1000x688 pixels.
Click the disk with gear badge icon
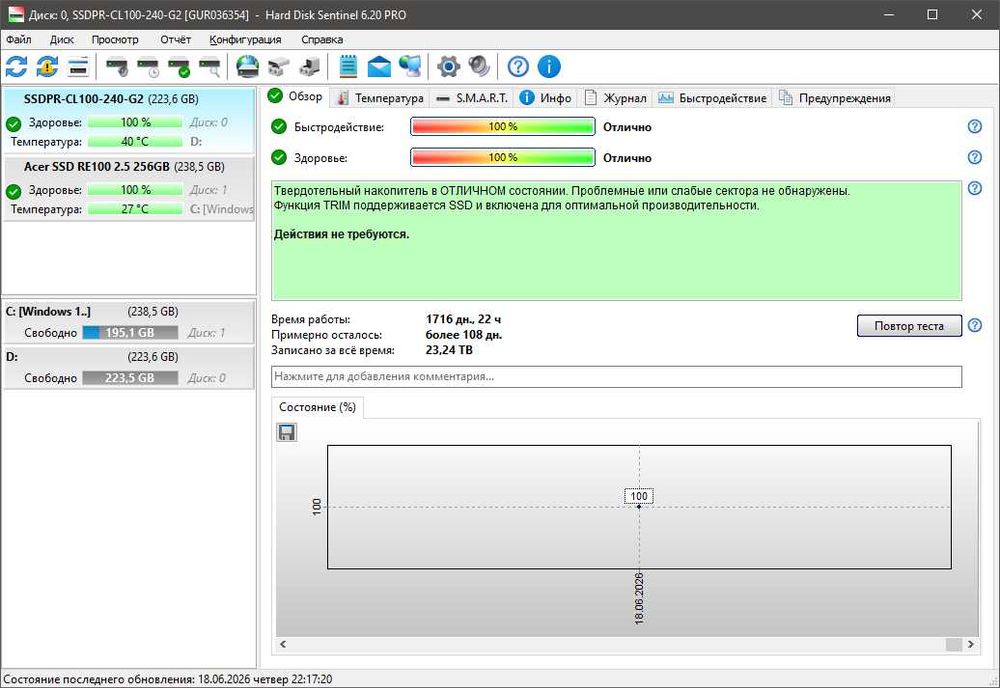pos(117,66)
